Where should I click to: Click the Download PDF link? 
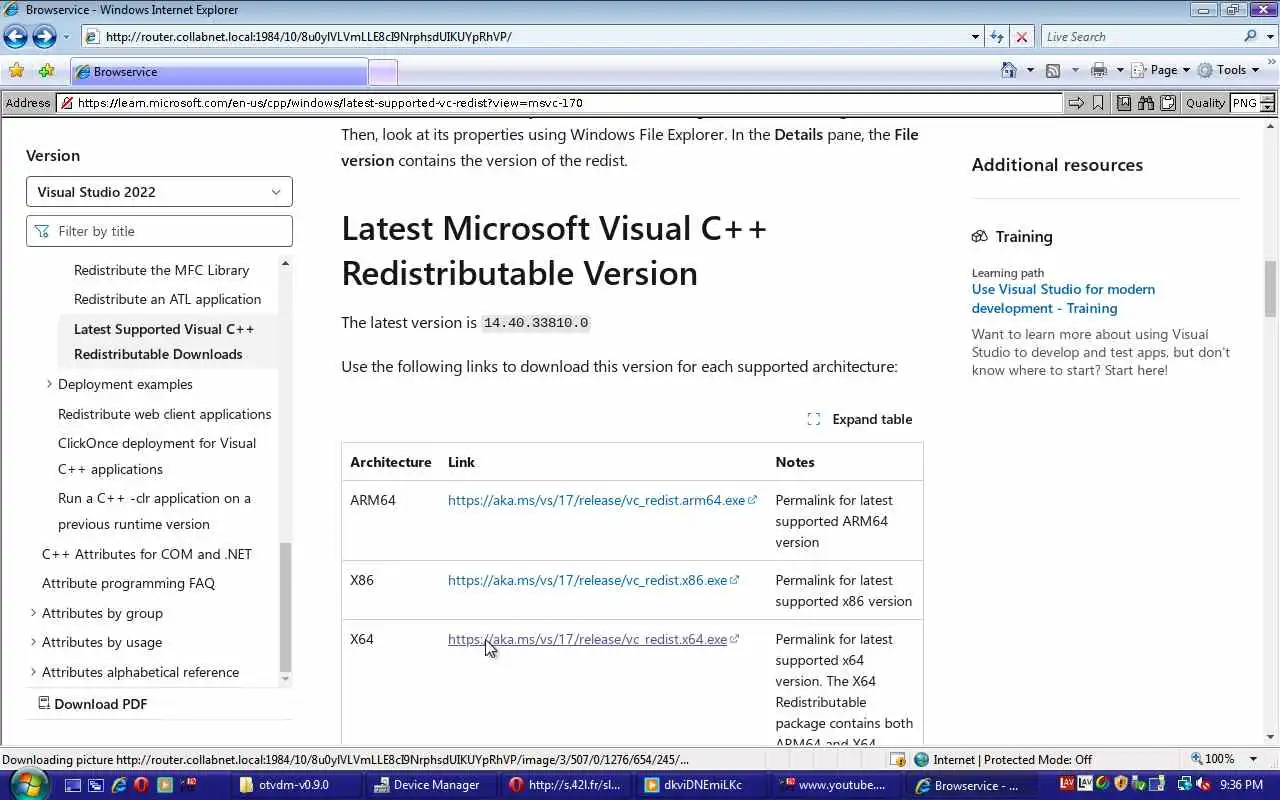tap(100, 704)
